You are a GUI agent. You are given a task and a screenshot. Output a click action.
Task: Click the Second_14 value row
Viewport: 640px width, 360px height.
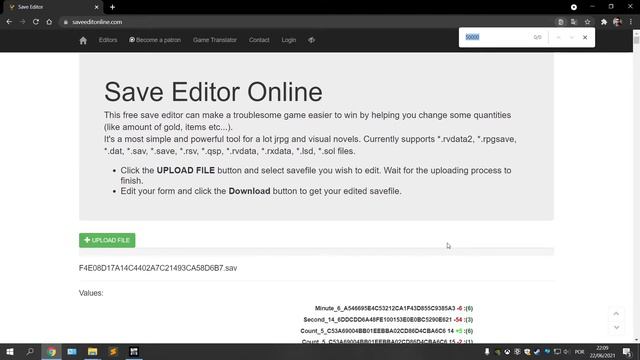[x=388, y=320]
